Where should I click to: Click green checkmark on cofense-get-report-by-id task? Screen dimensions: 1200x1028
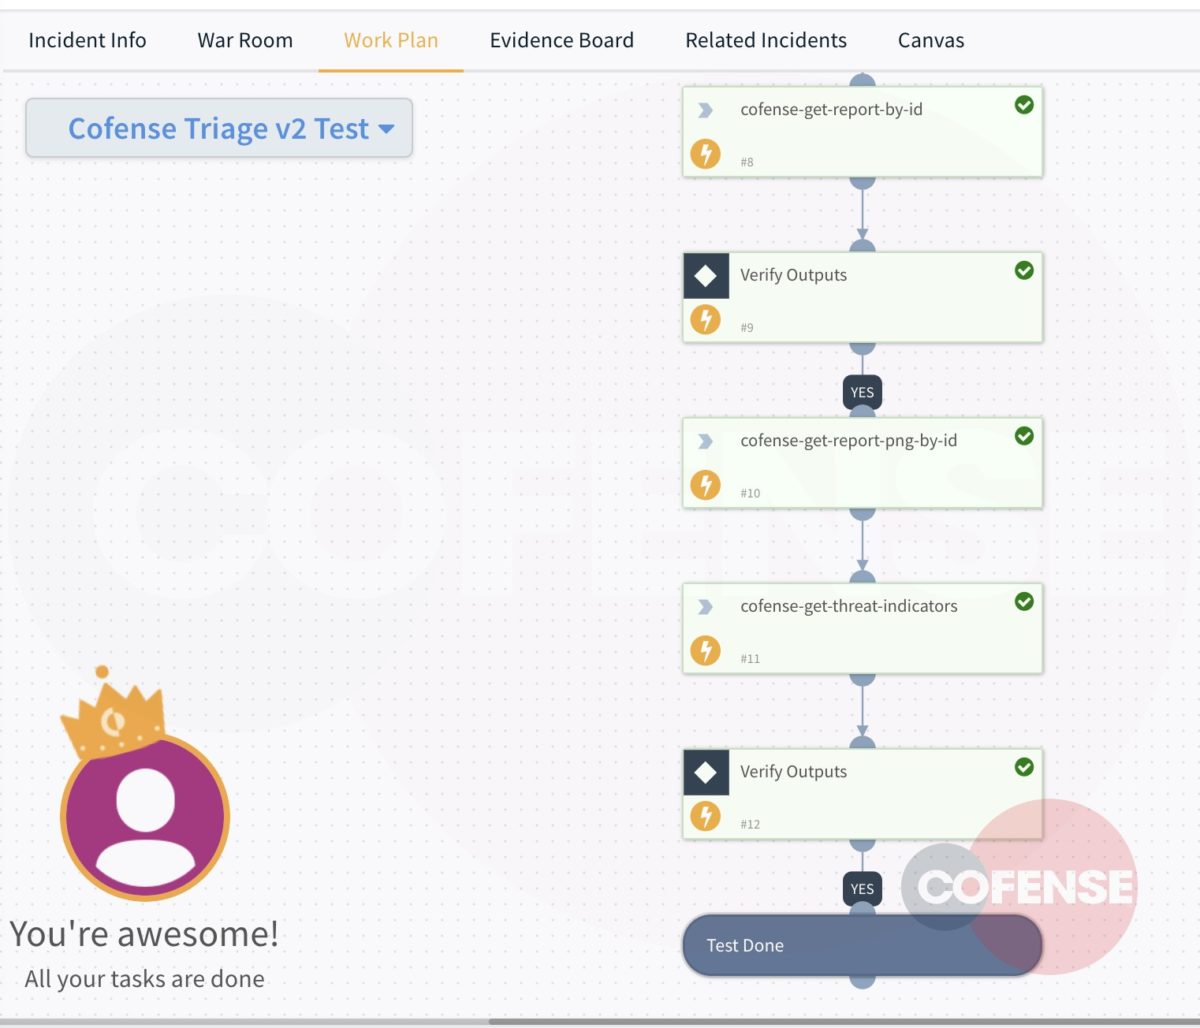1024,105
